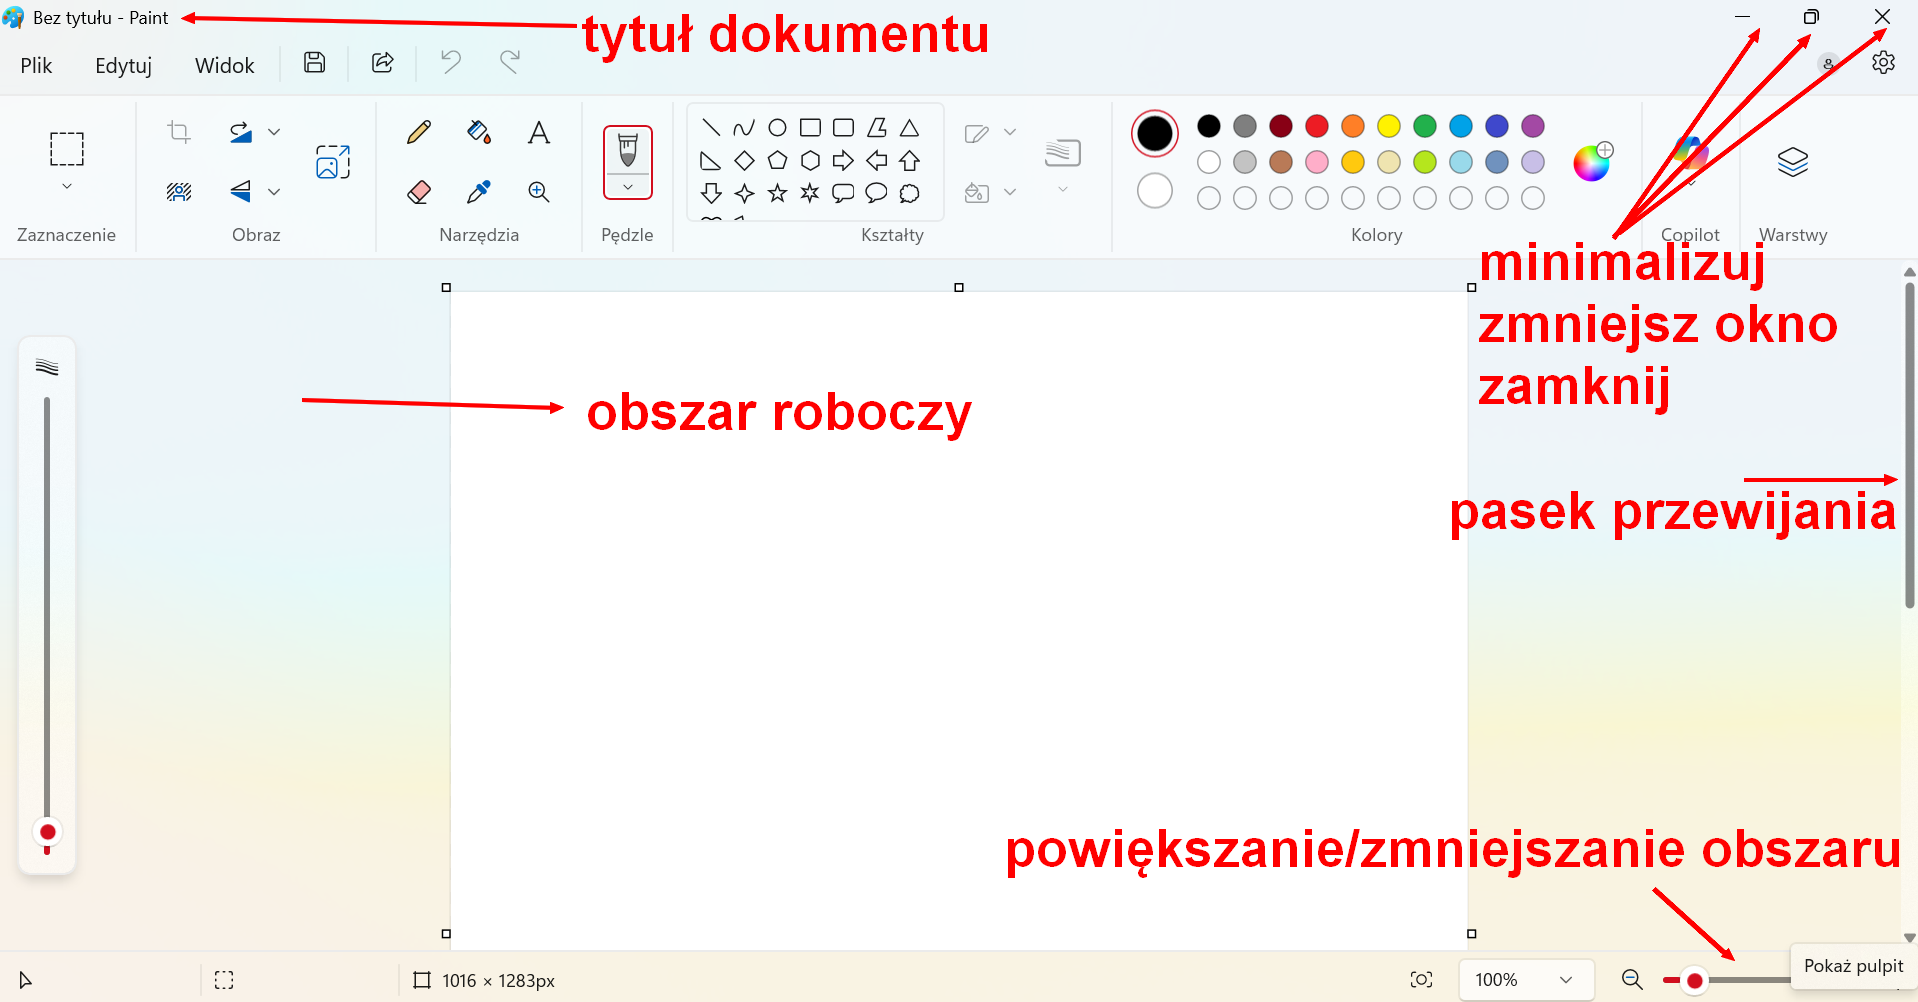Select primary color circle (black)
This screenshot has width=1918, height=1002.
coord(1154,133)
